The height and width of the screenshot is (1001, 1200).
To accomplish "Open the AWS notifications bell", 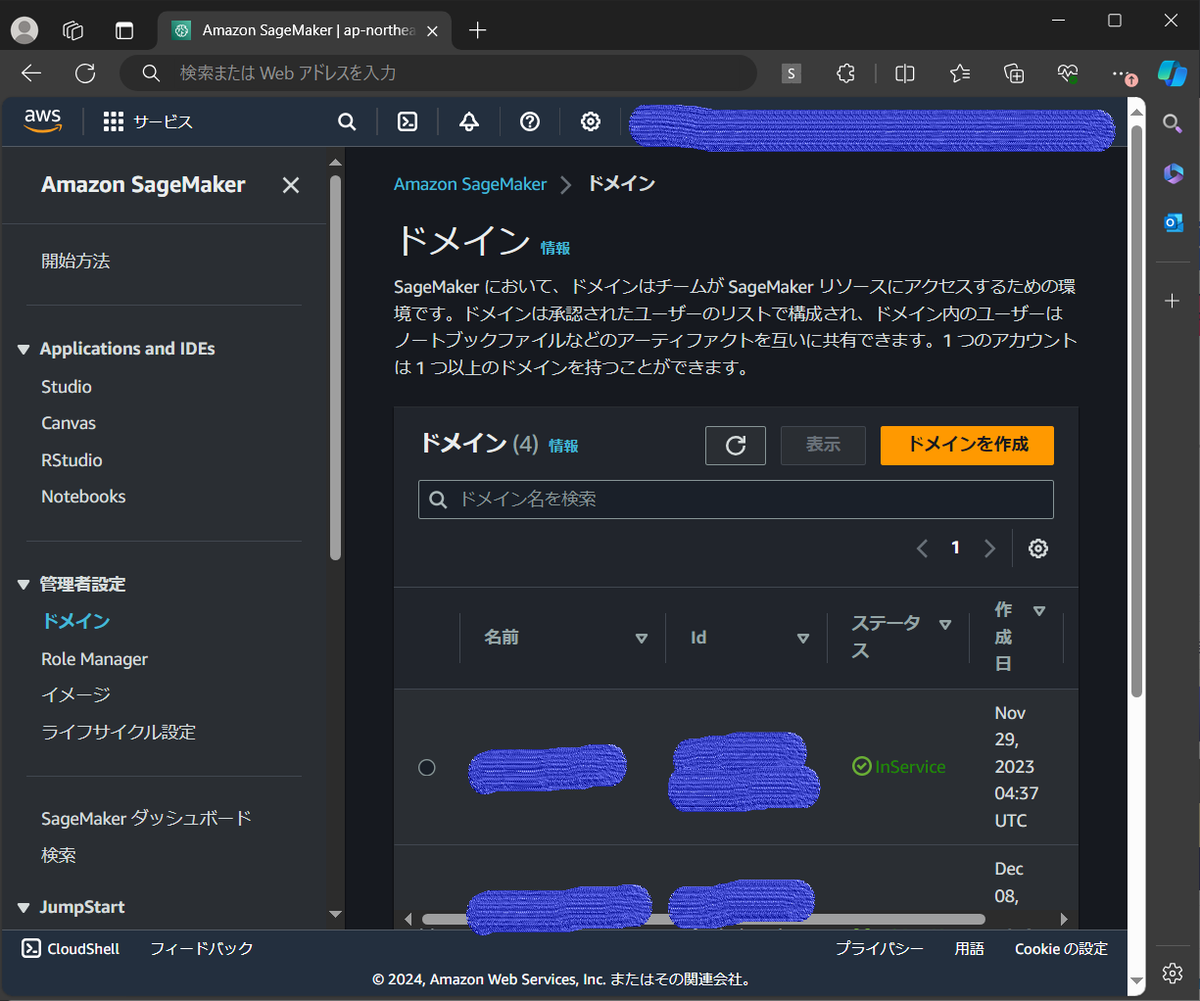I will tap(469, 122).
